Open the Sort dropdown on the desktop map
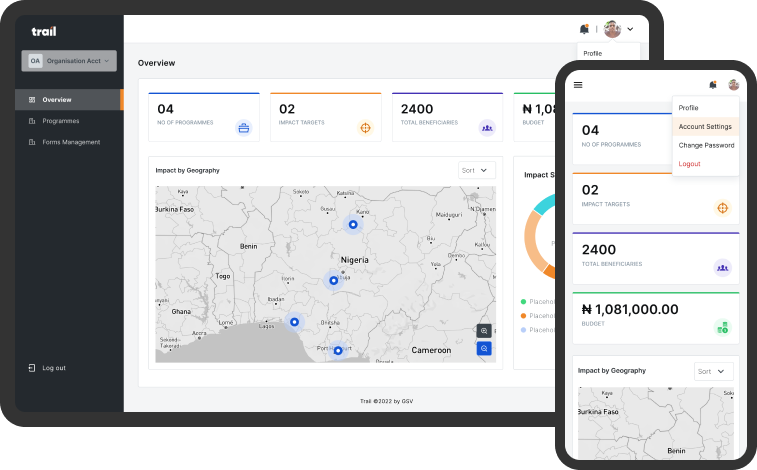The width and height of the screenshot is (757, 470). 476,170
